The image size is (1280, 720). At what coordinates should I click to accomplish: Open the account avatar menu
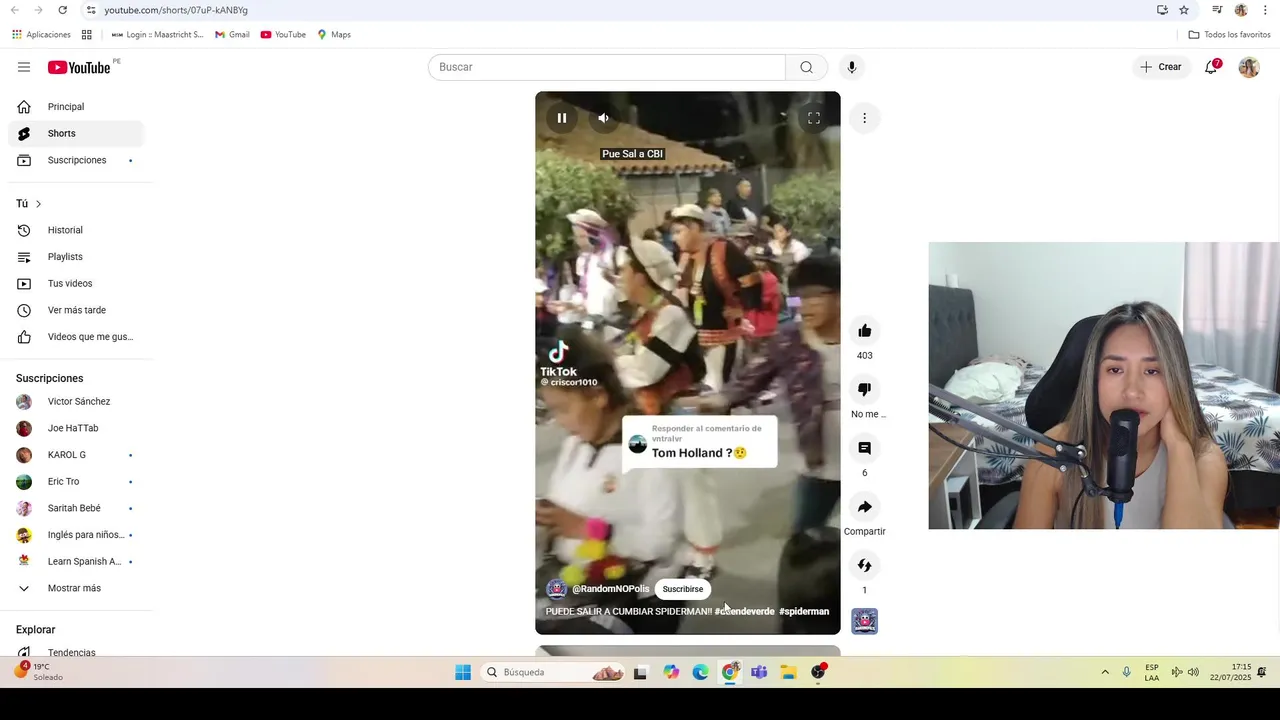1249,67
